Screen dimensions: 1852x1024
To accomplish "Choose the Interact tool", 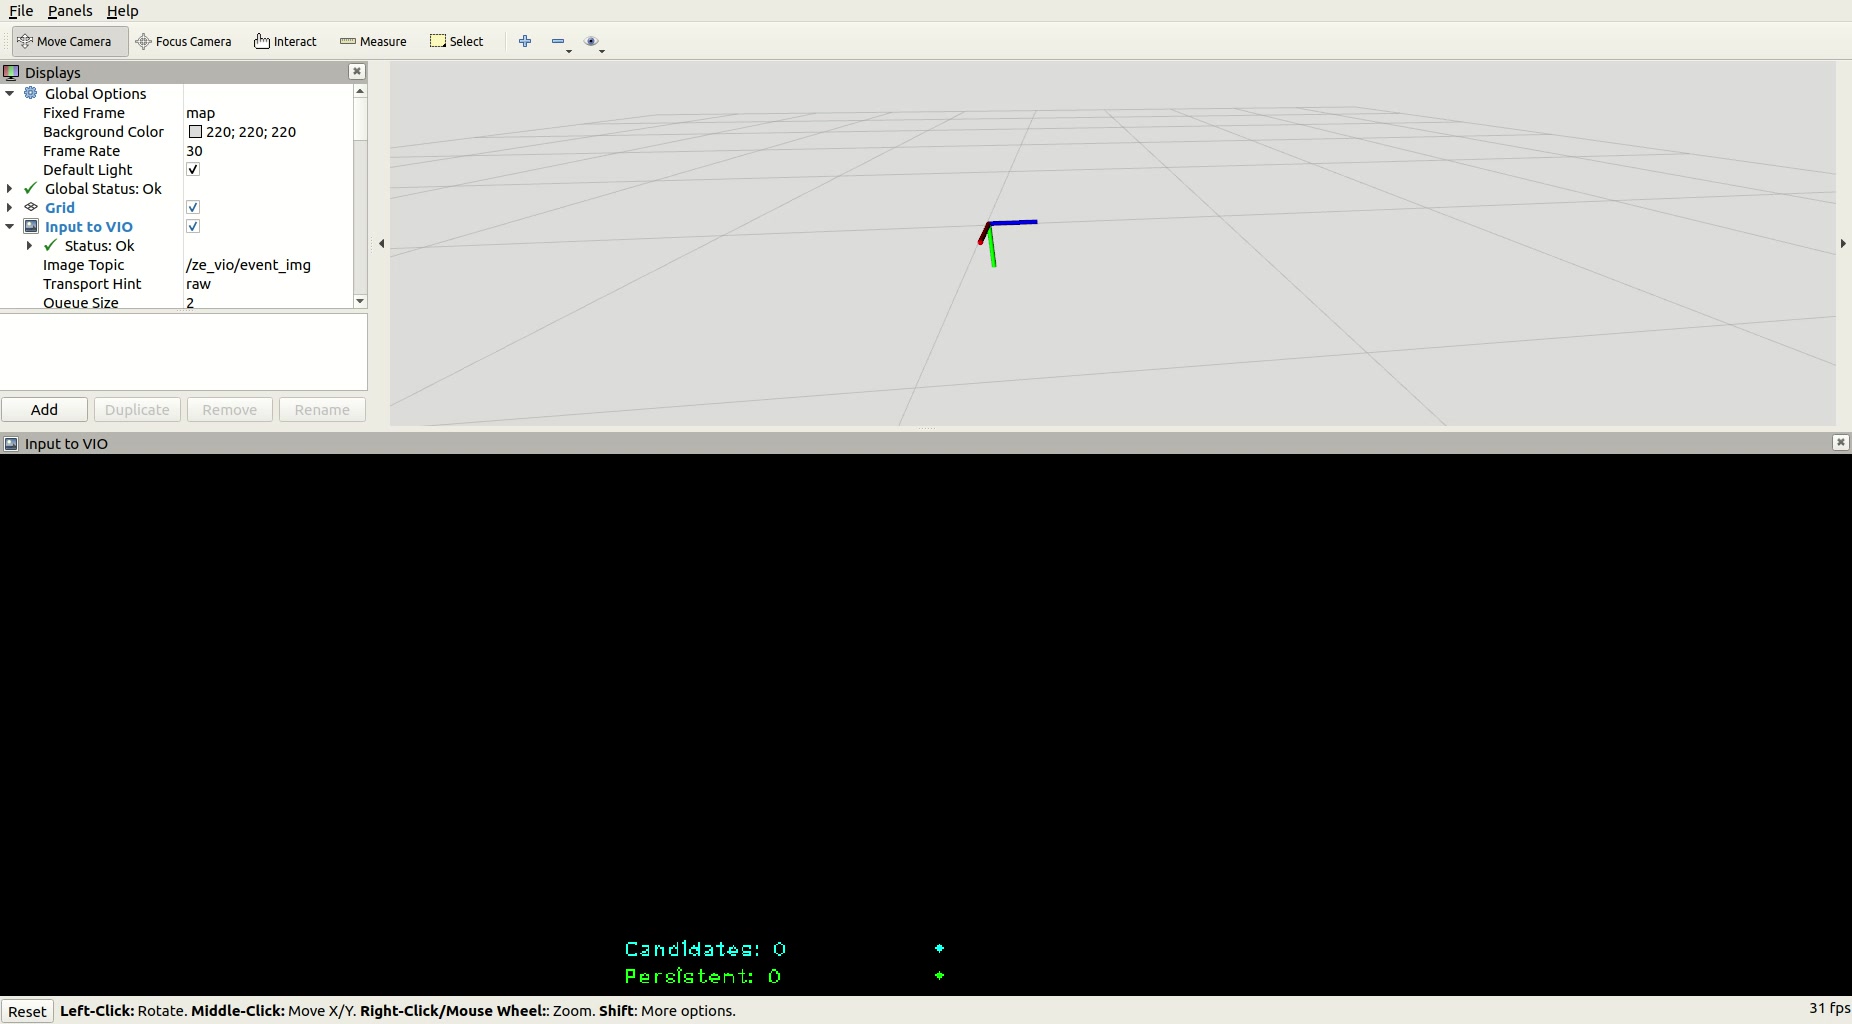I will [285, 42].
